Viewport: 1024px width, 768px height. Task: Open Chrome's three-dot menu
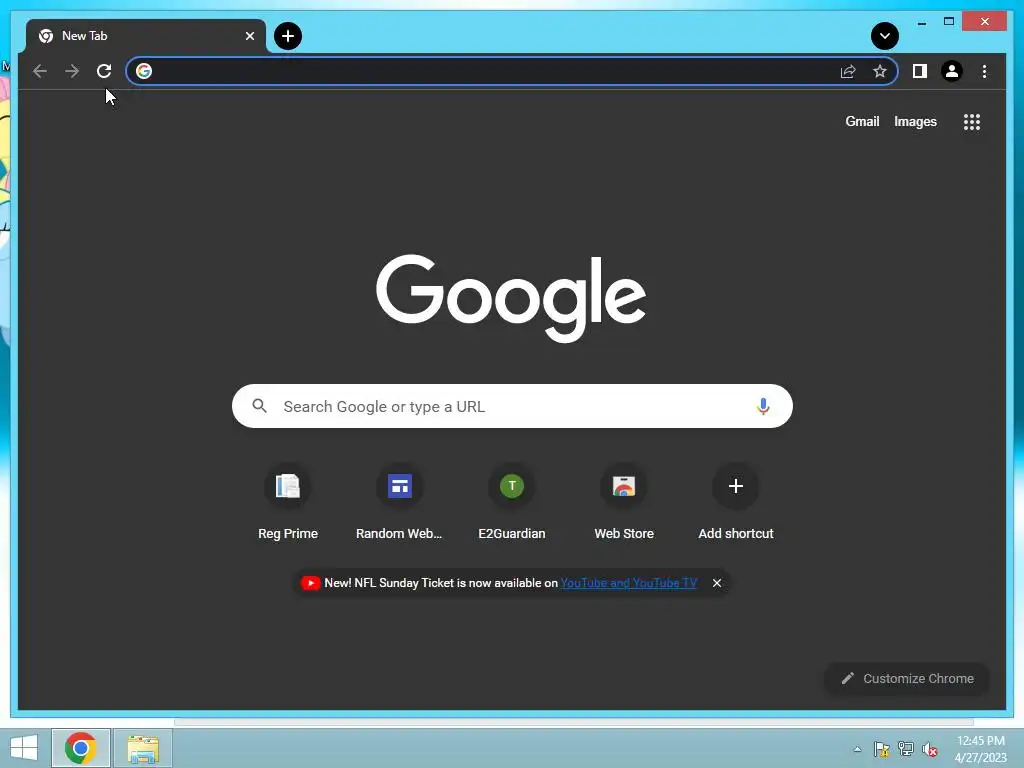click(984, 71)
